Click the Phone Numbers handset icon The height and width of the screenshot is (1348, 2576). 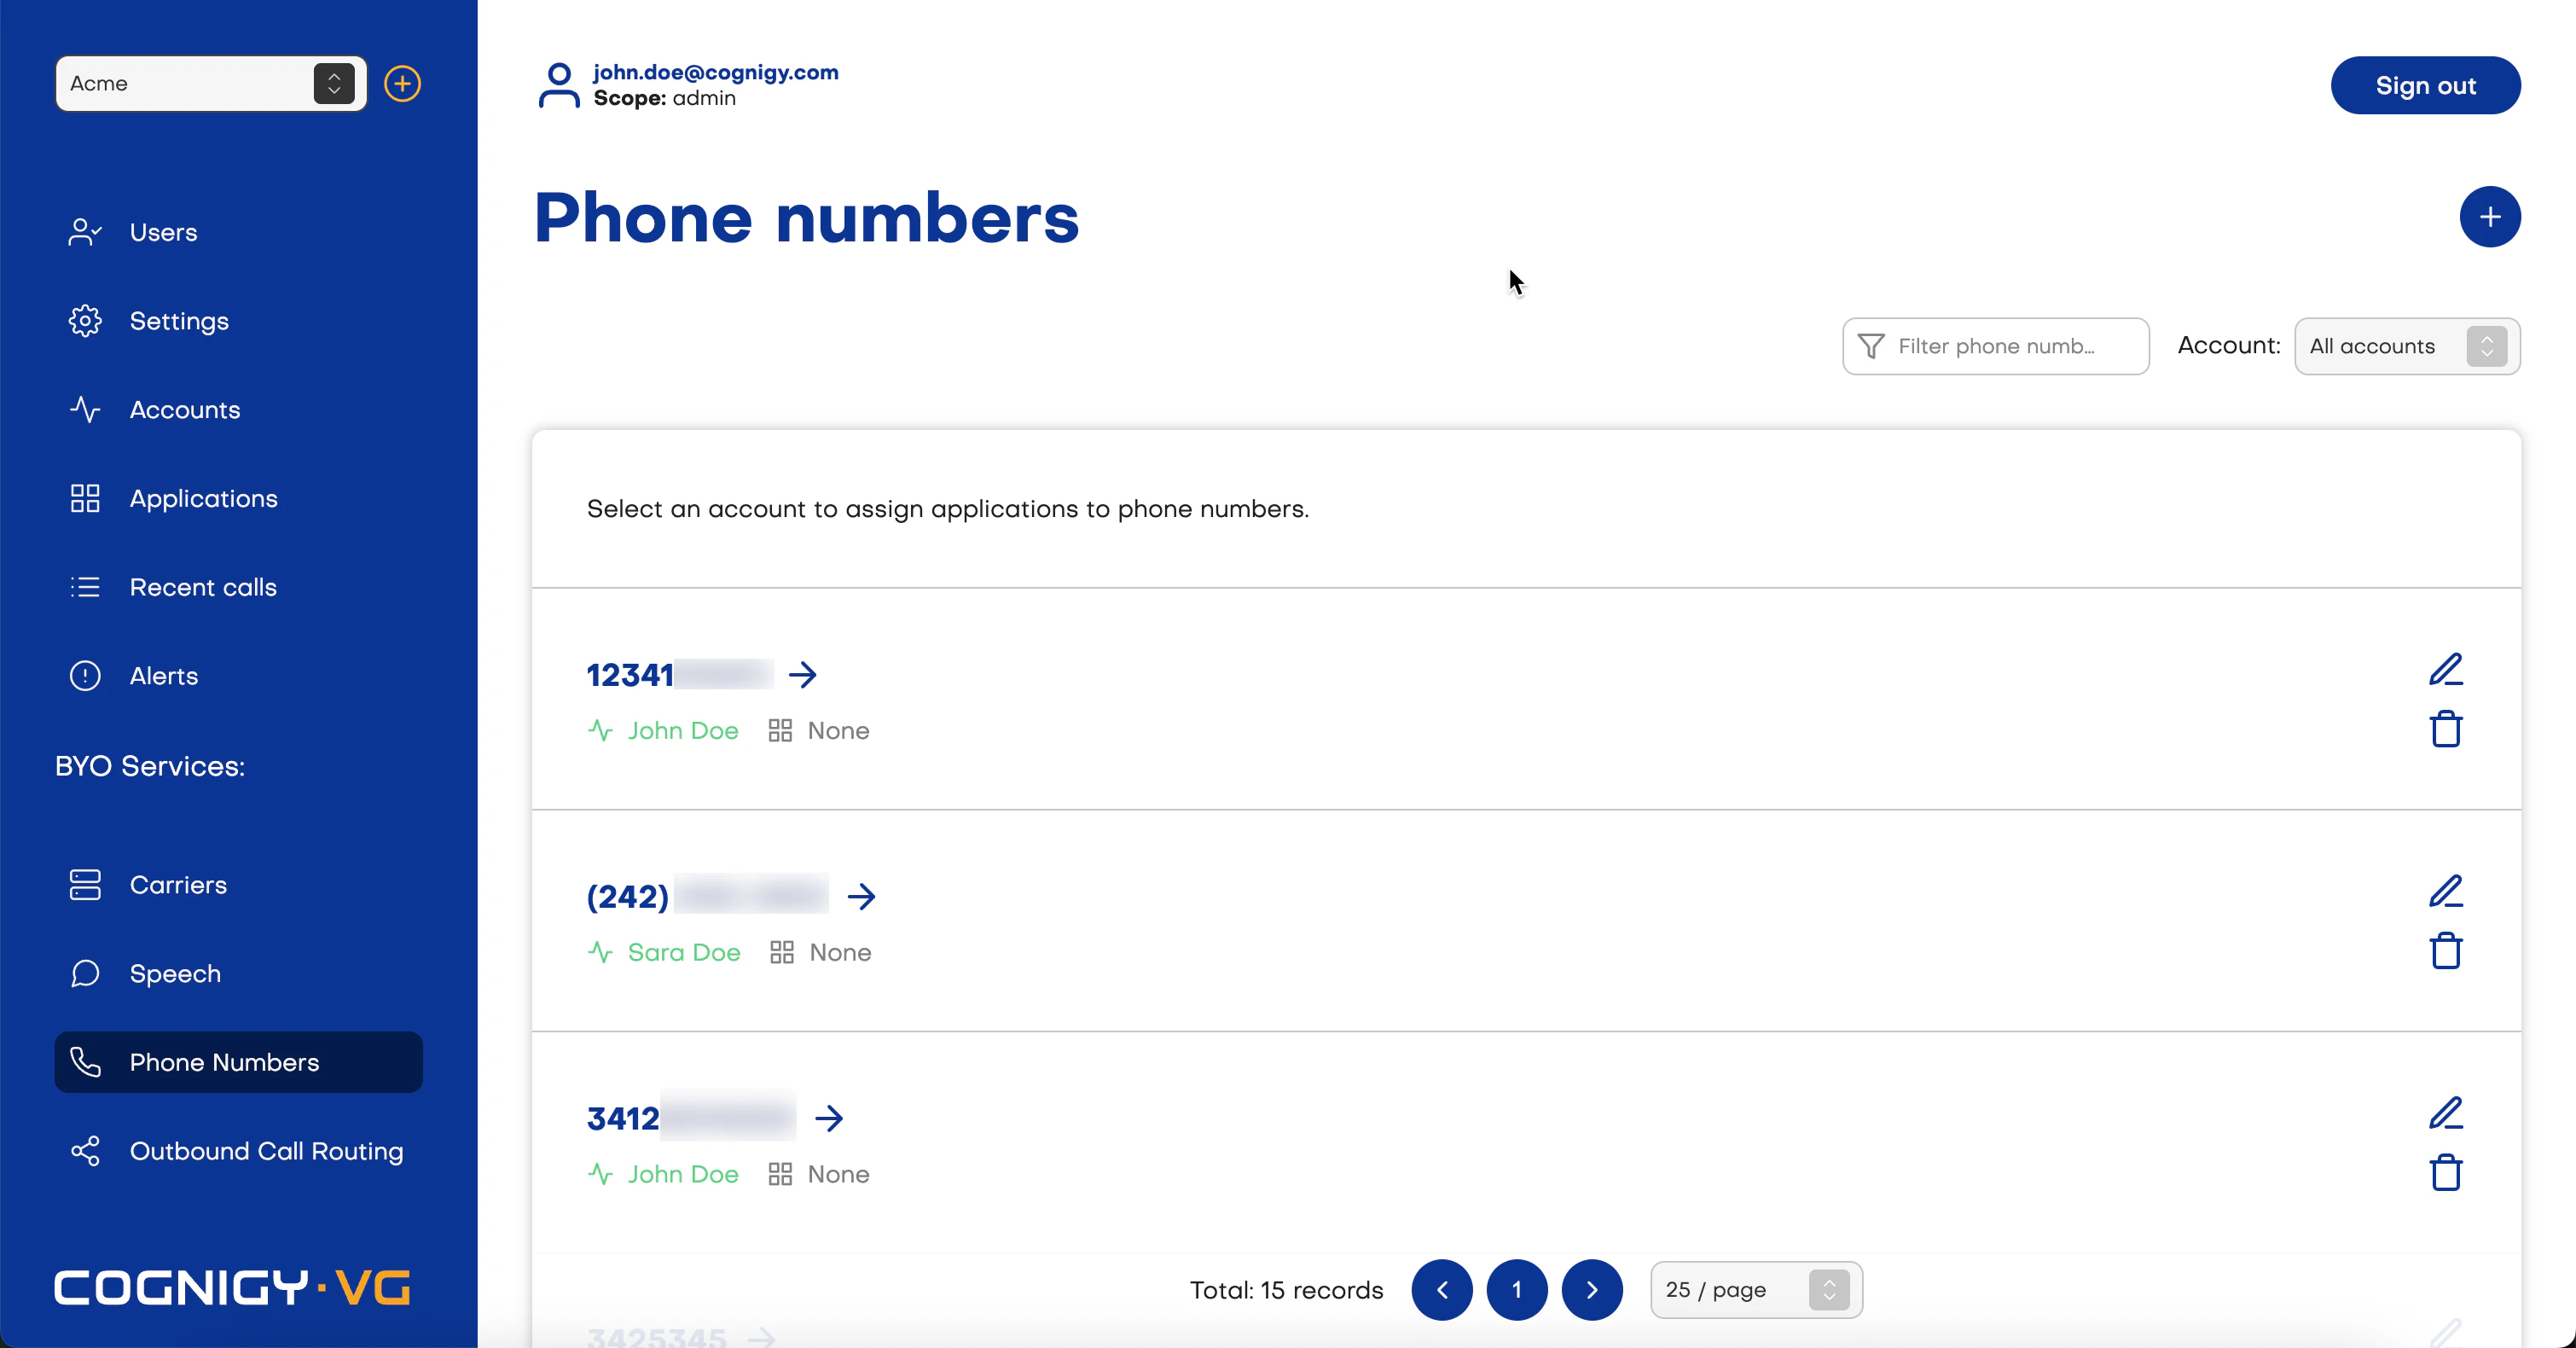pyautogui.click(x=85, y=1062)
